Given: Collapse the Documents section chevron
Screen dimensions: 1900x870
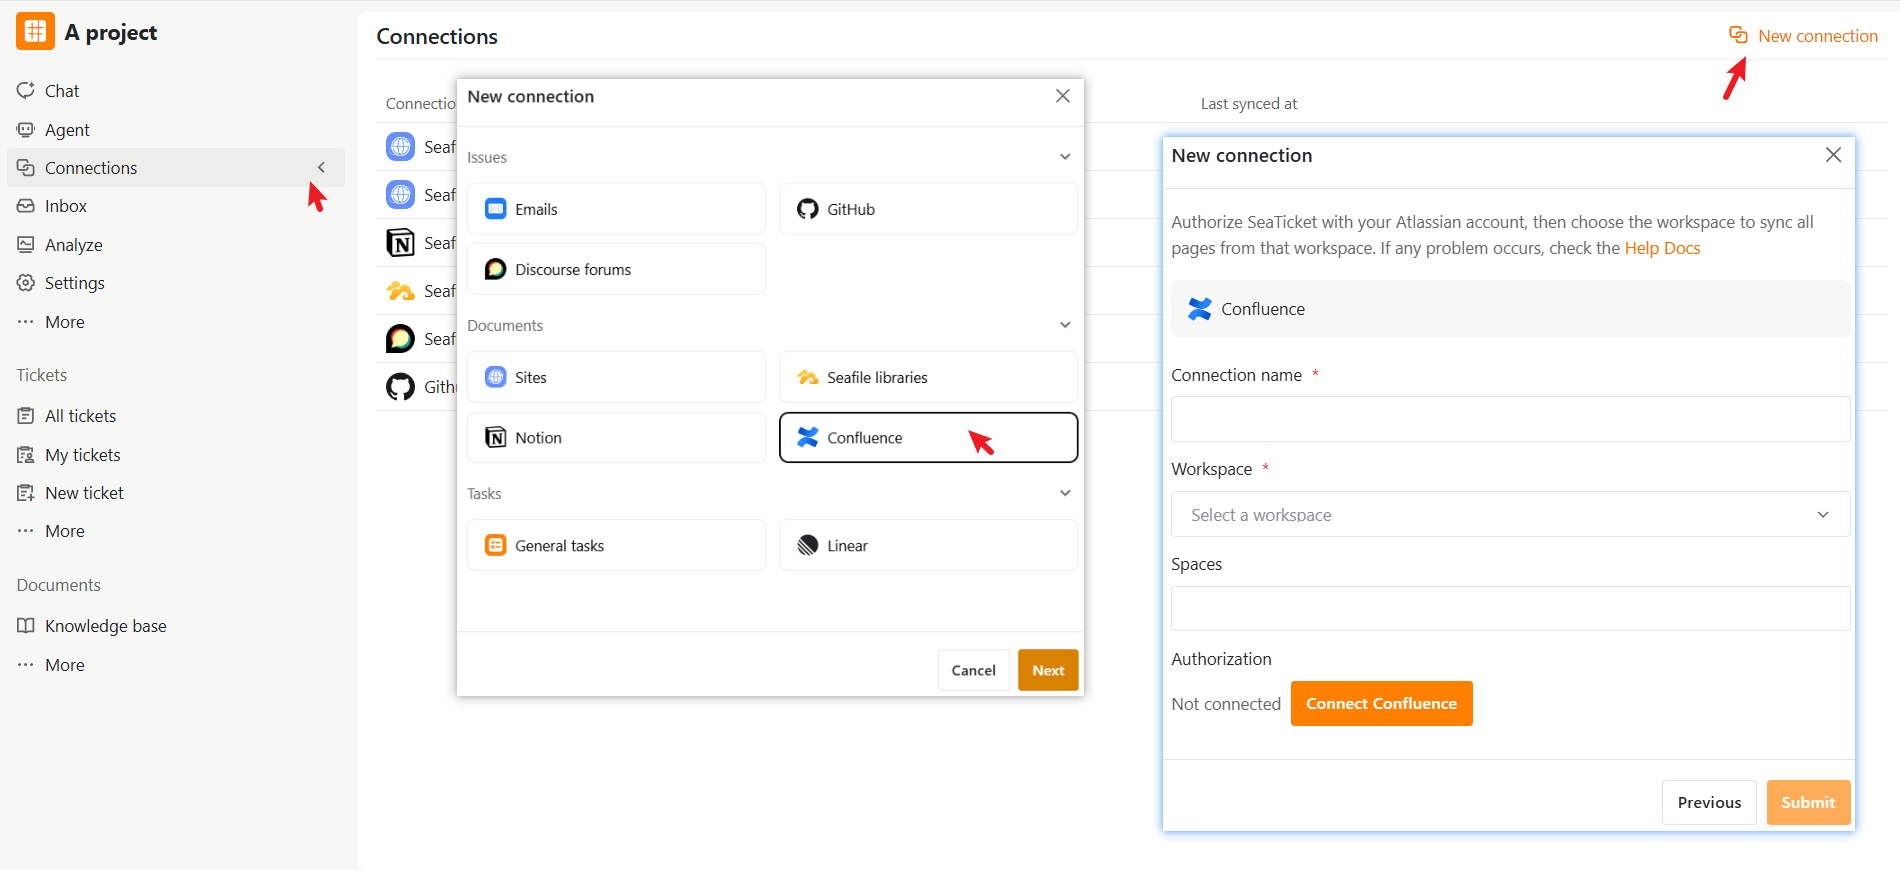Looking at the screenshot, I should coord(1065,325).
